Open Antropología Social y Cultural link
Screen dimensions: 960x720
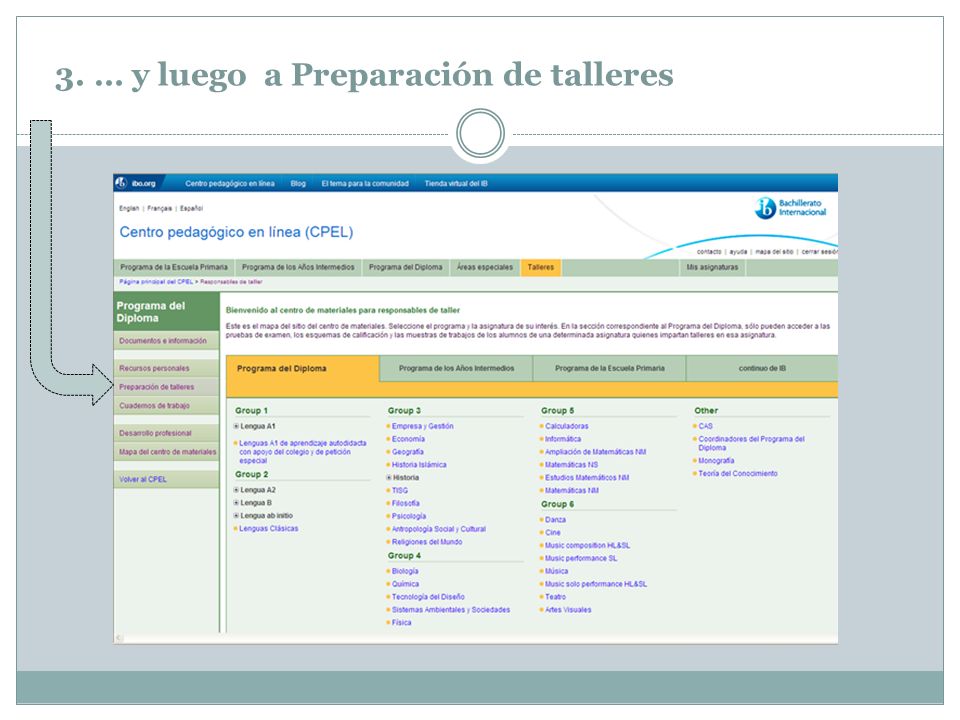pyautogui.click(x=439, y=529)
